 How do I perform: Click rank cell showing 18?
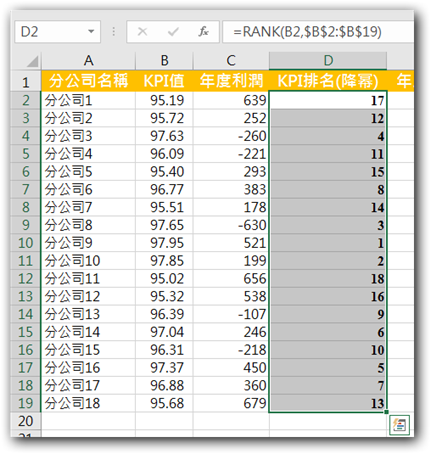point(328,278)
